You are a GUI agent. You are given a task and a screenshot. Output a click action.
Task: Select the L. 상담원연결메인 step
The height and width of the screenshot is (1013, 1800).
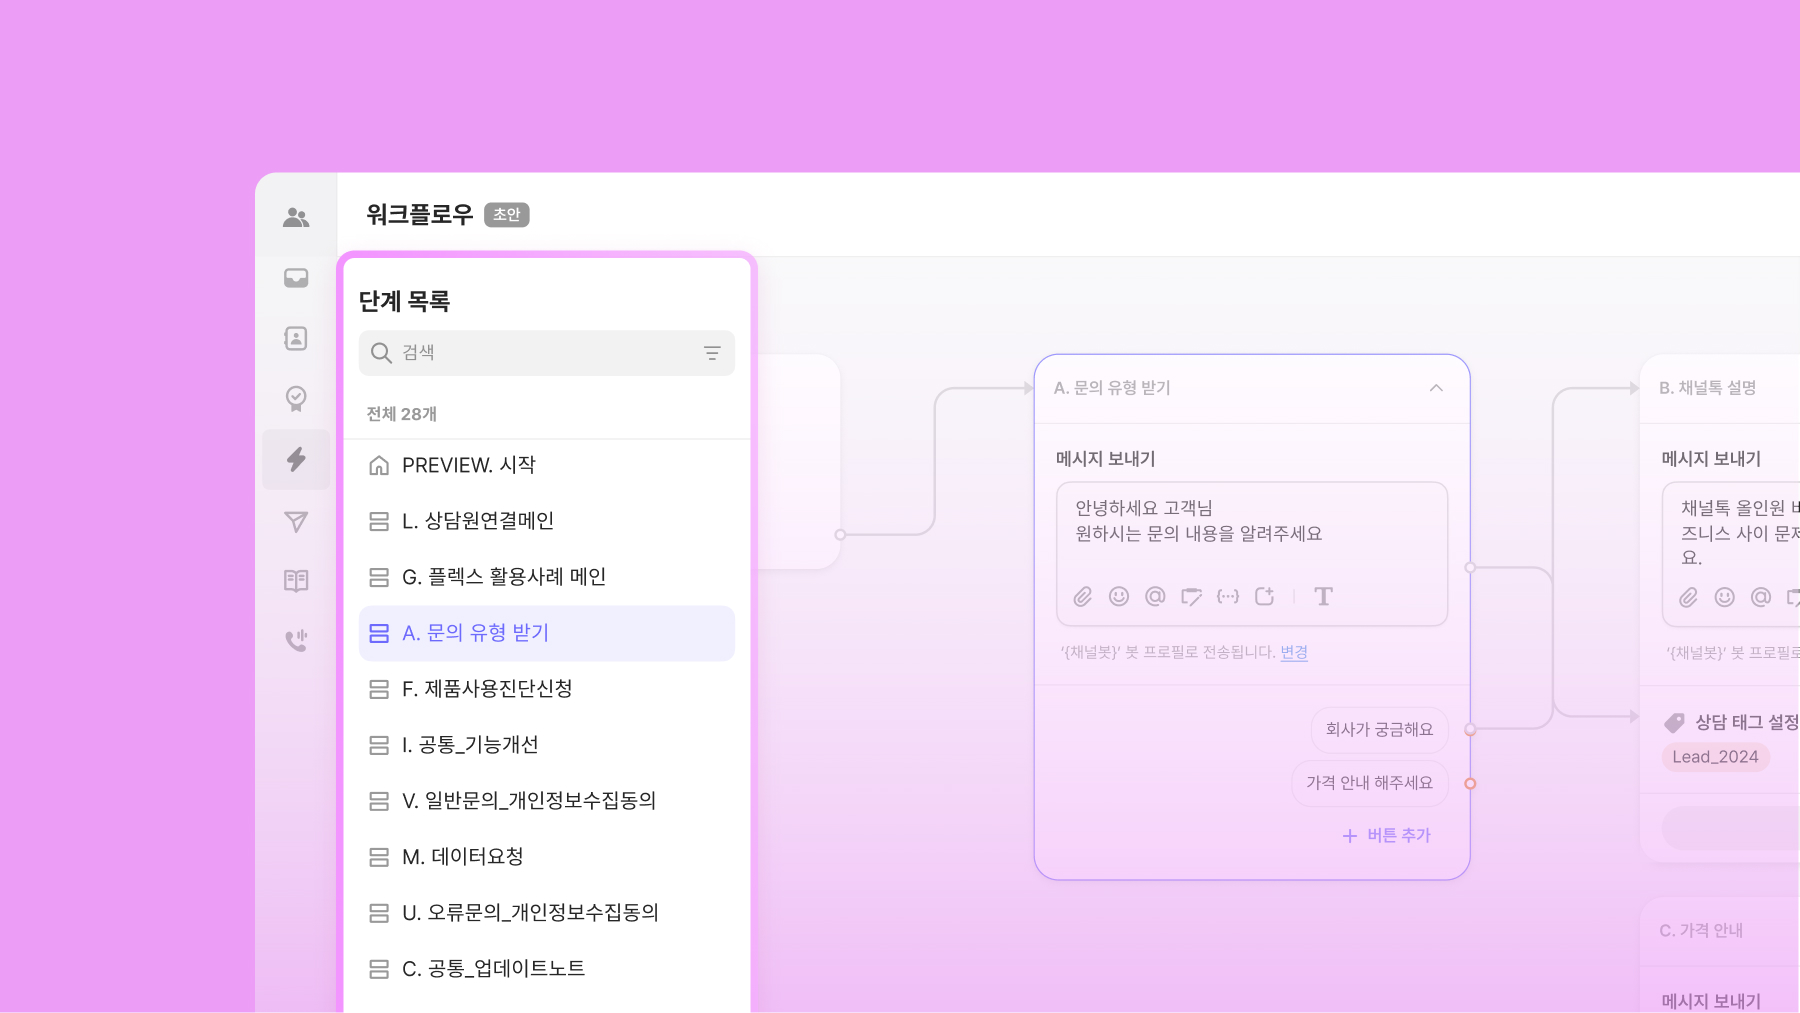coord(546,521)
